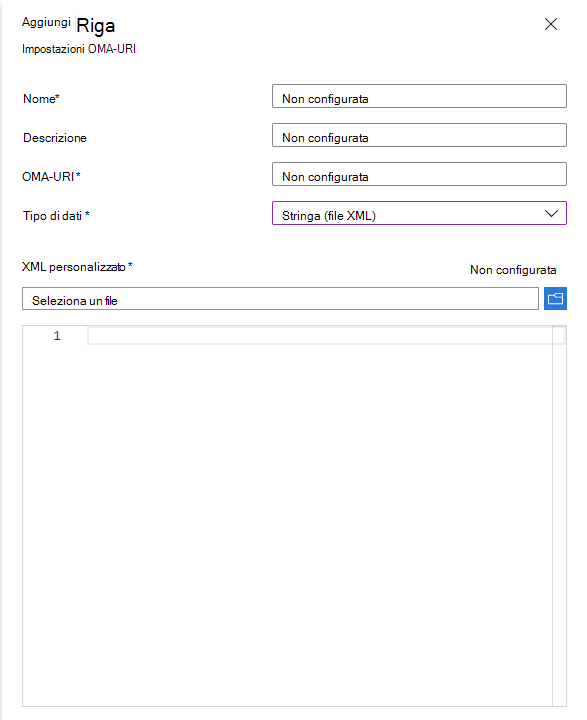Expand the Tipo di dati chevron arrow

551,214
